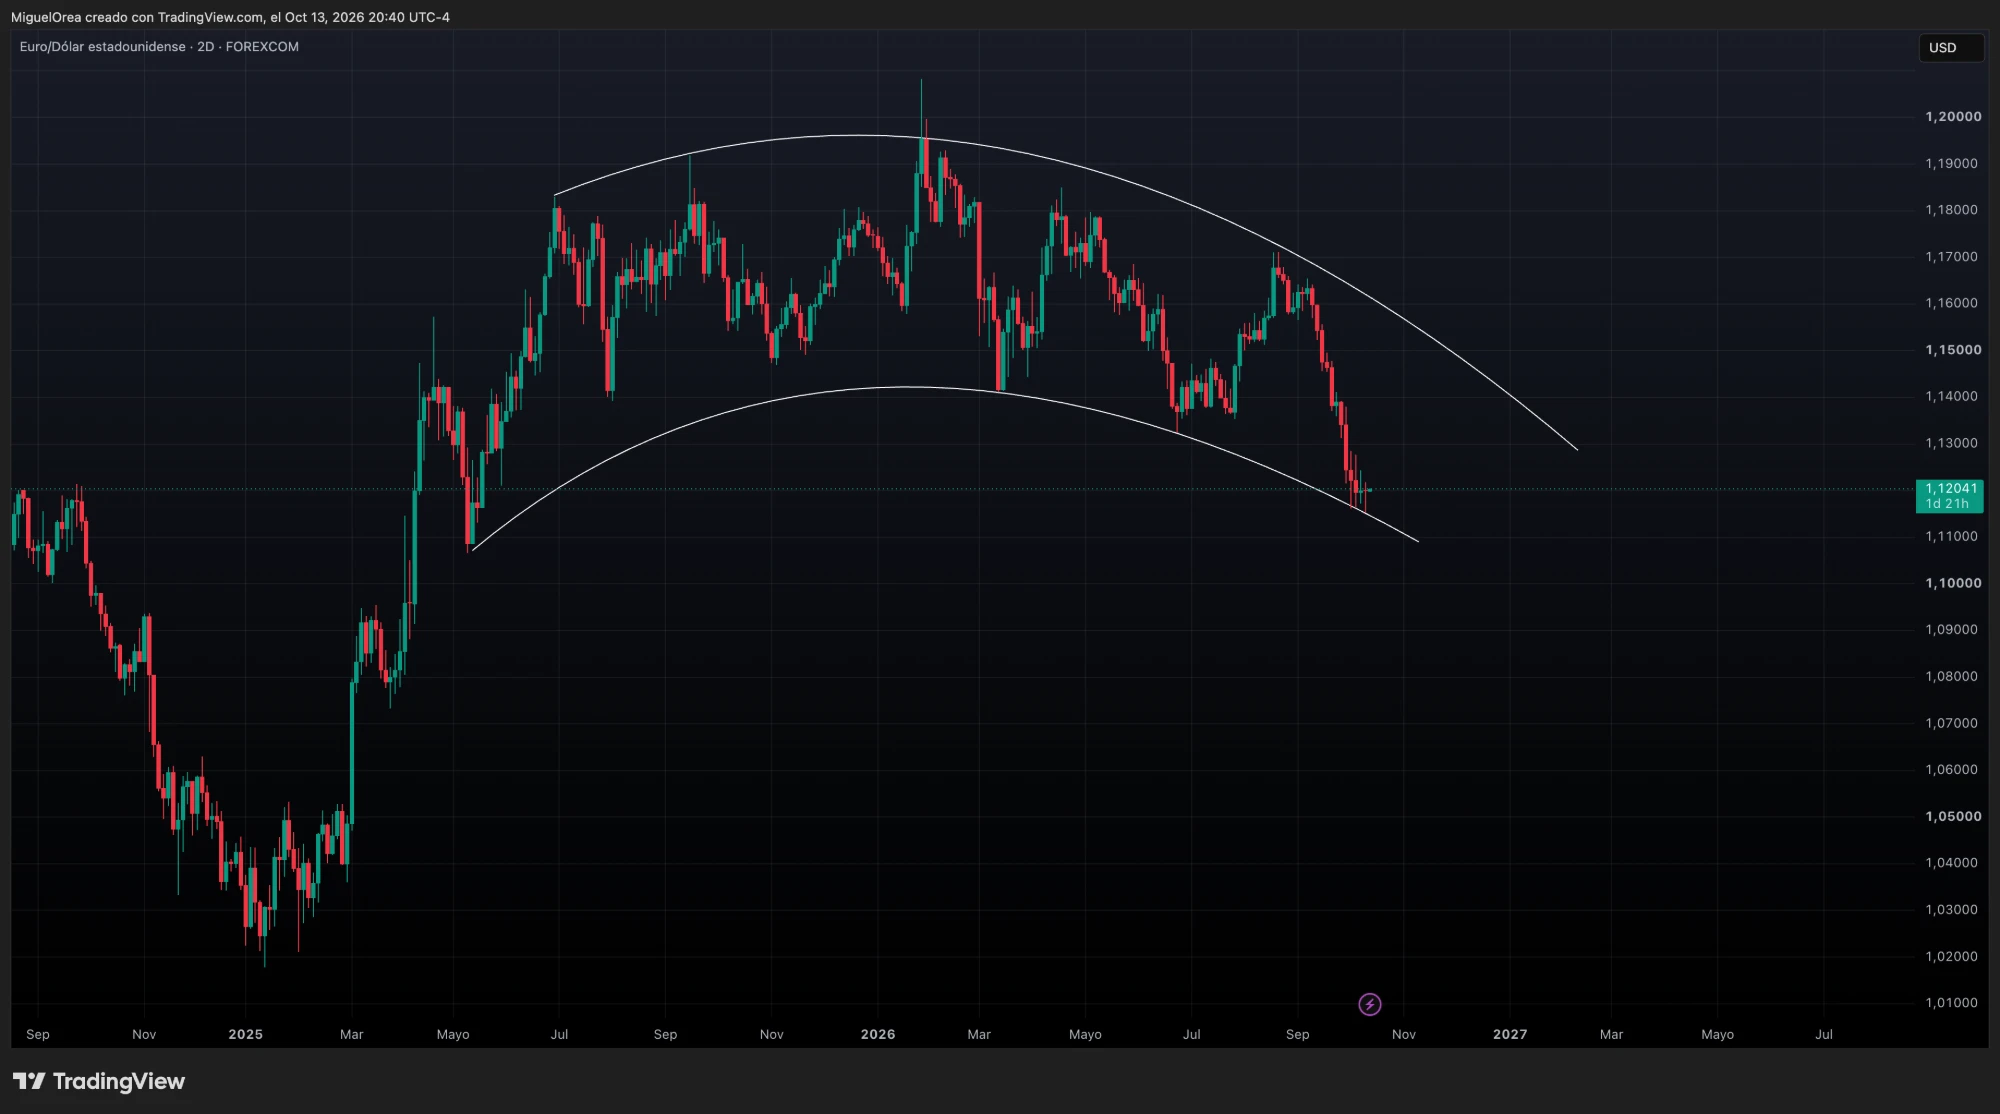The height and width of the screenshot is (1114, 2000).
Task: Click the 1,13000 price axis label
Action: pyautogui.click(x=1951, y=443)
